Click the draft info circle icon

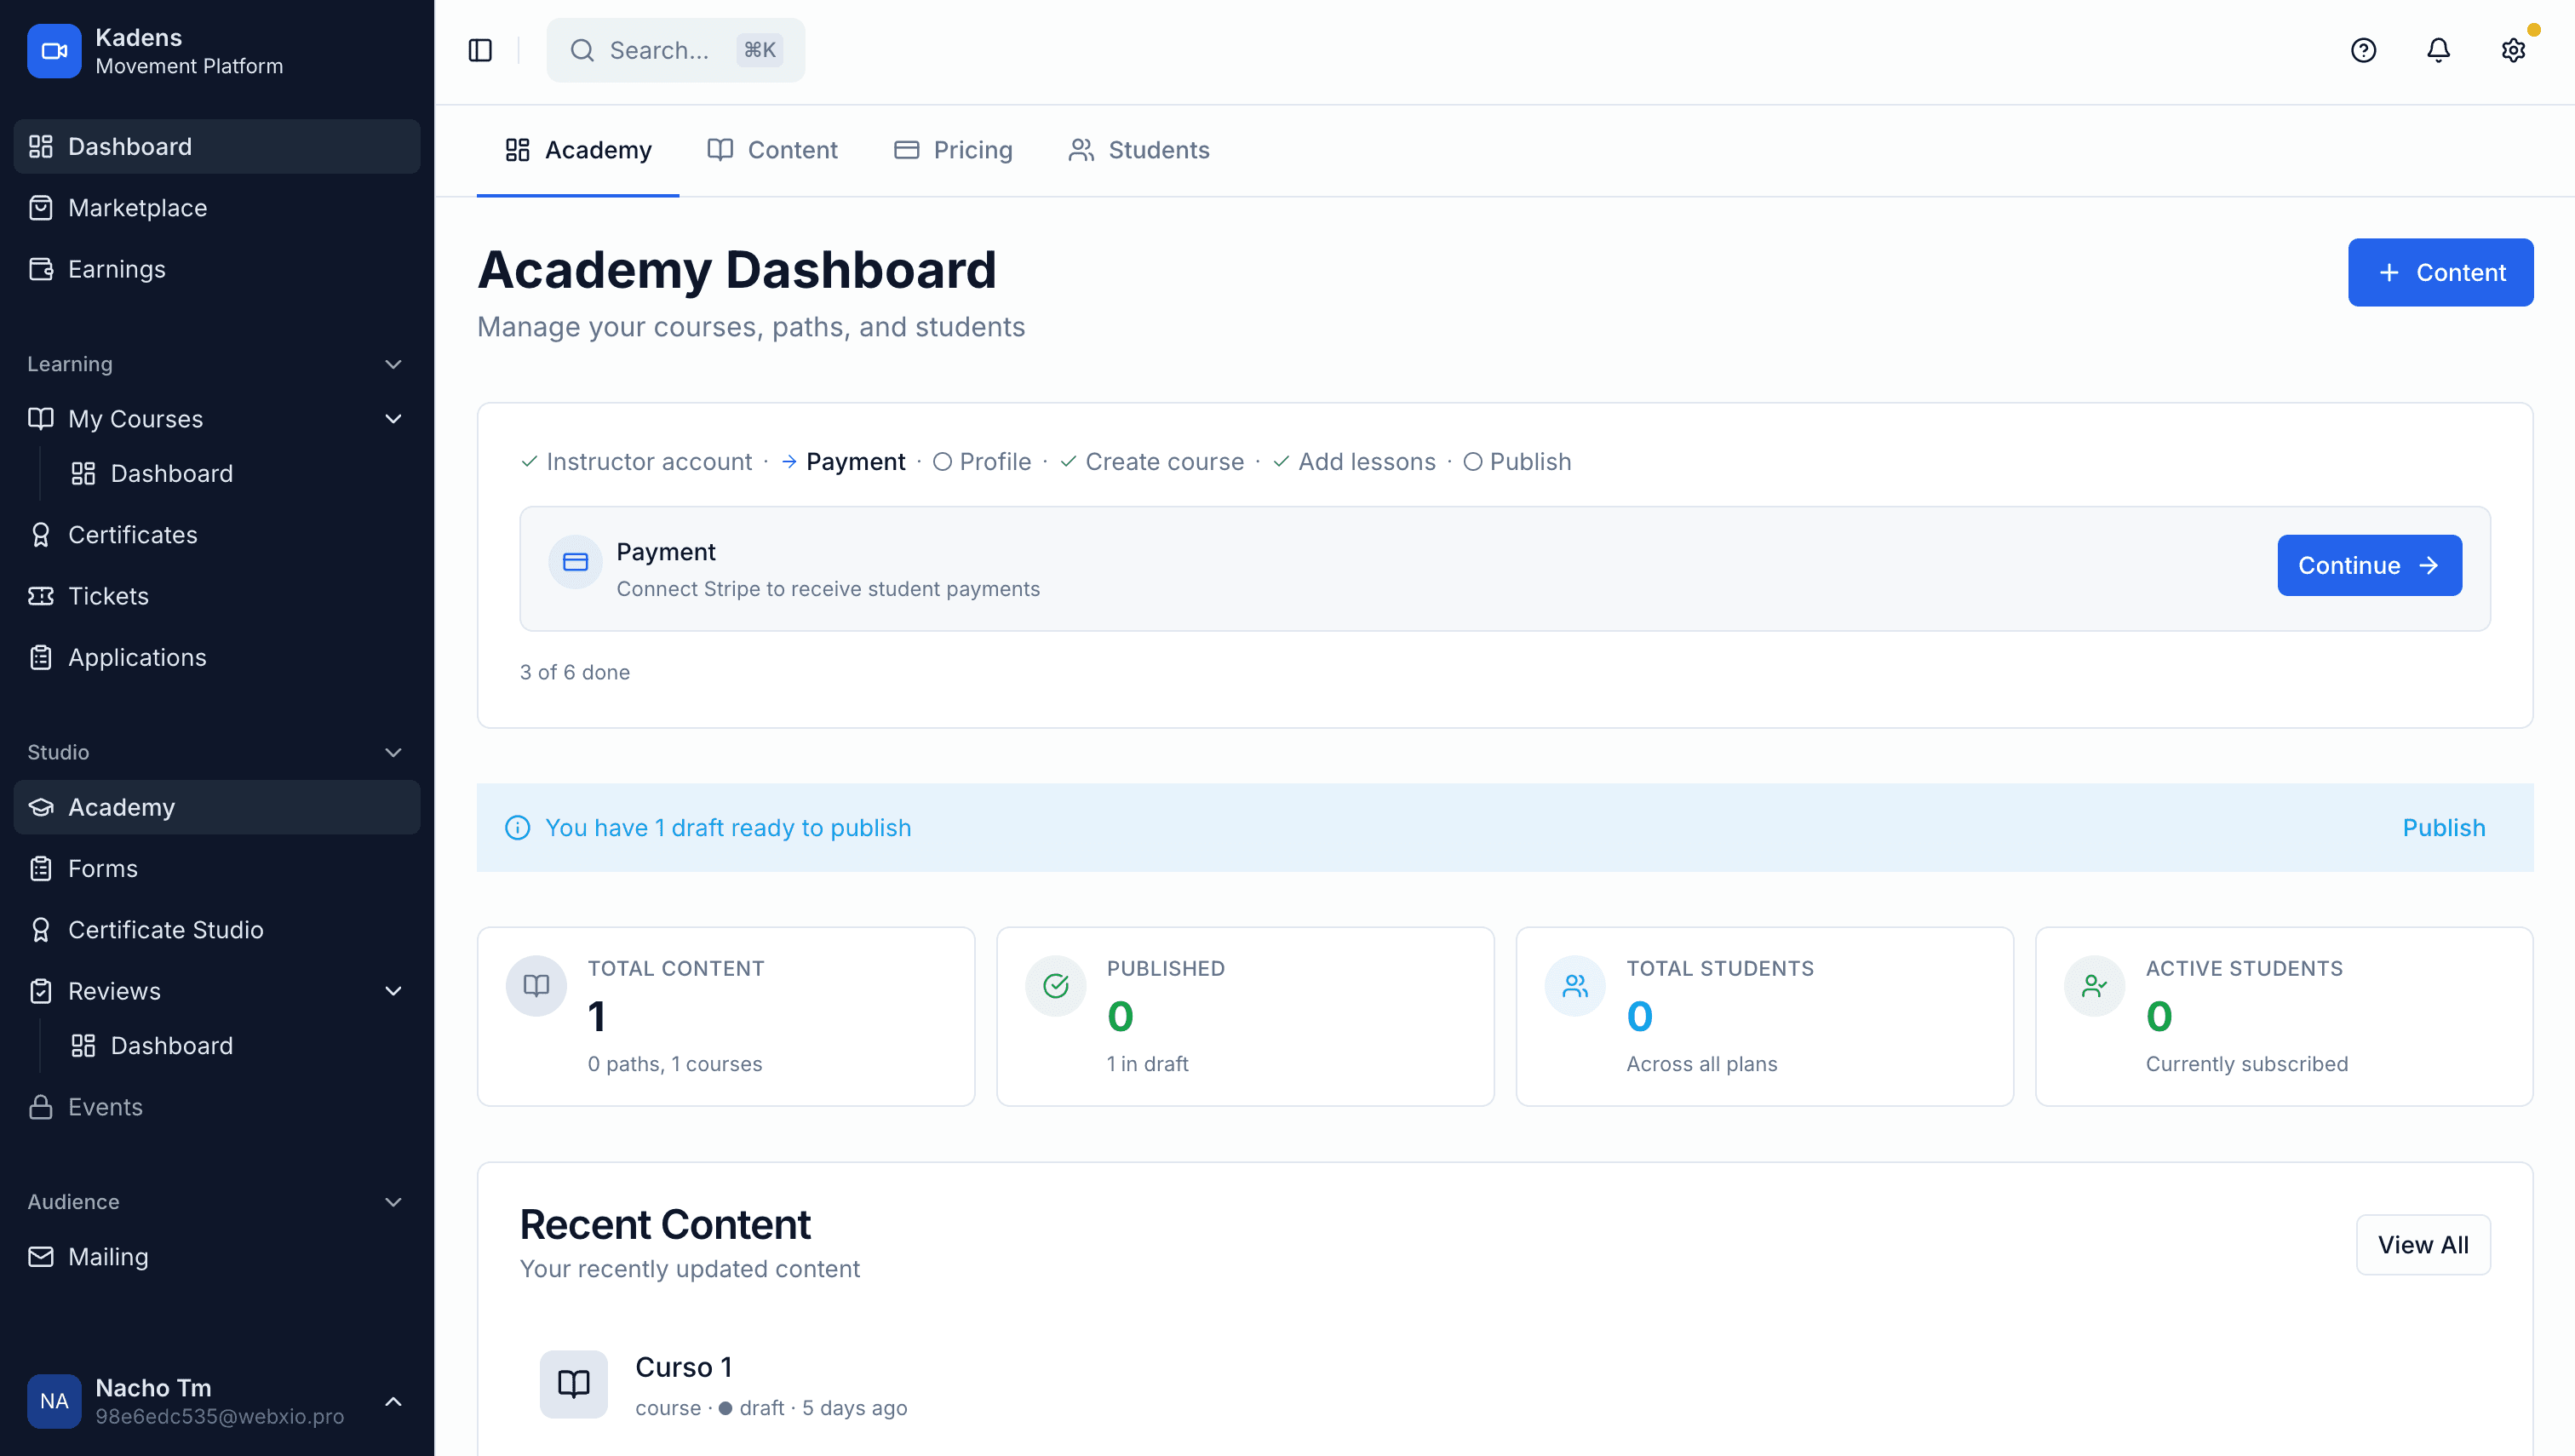[517, 828]
